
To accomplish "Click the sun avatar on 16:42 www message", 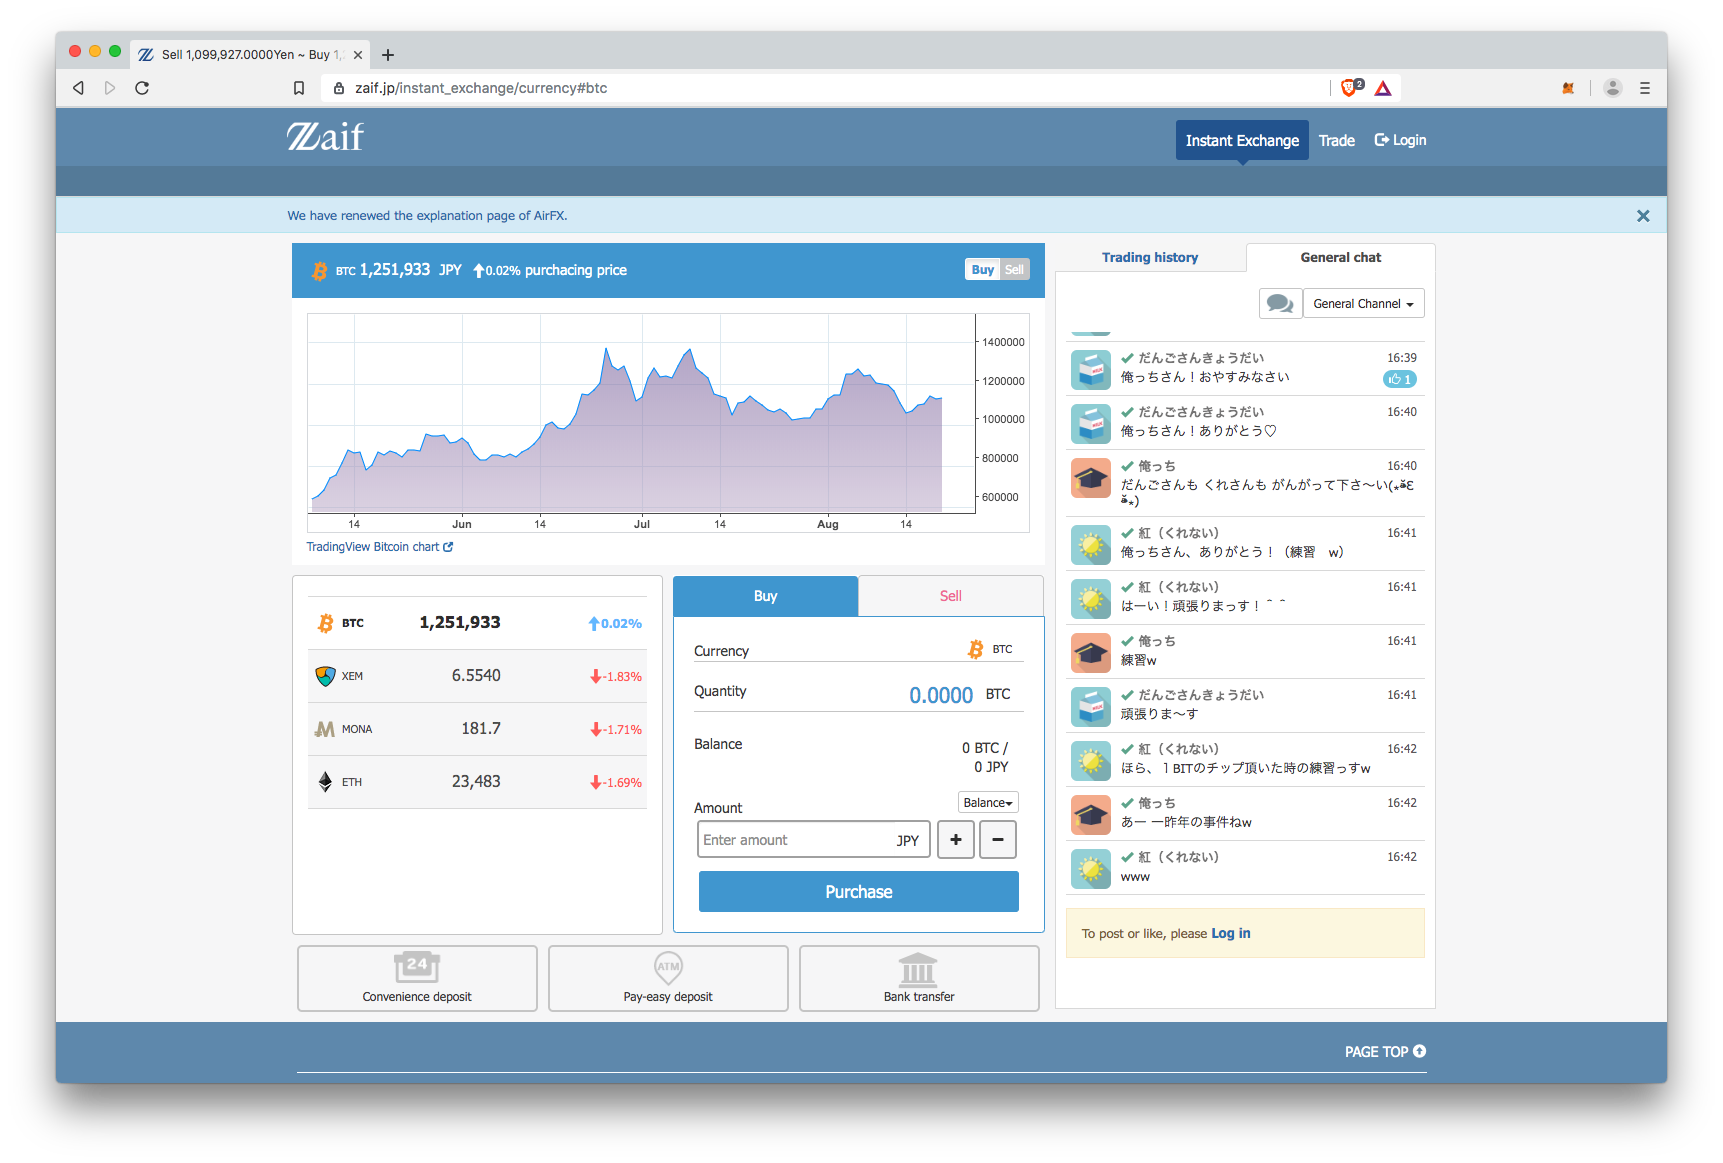I will point(1091,869).
